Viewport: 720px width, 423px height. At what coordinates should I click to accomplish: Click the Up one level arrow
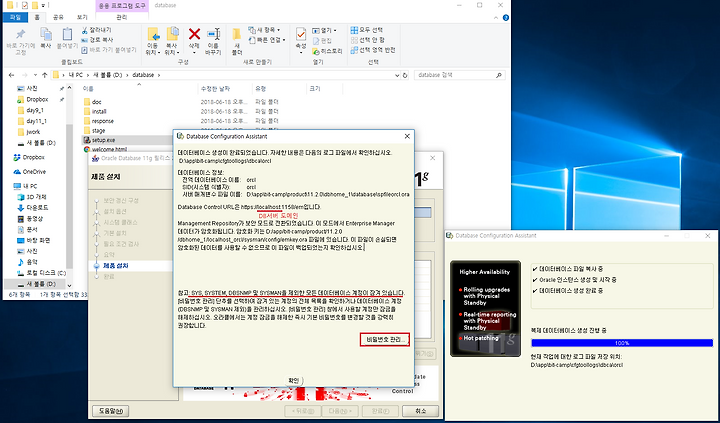click(45, 75)
